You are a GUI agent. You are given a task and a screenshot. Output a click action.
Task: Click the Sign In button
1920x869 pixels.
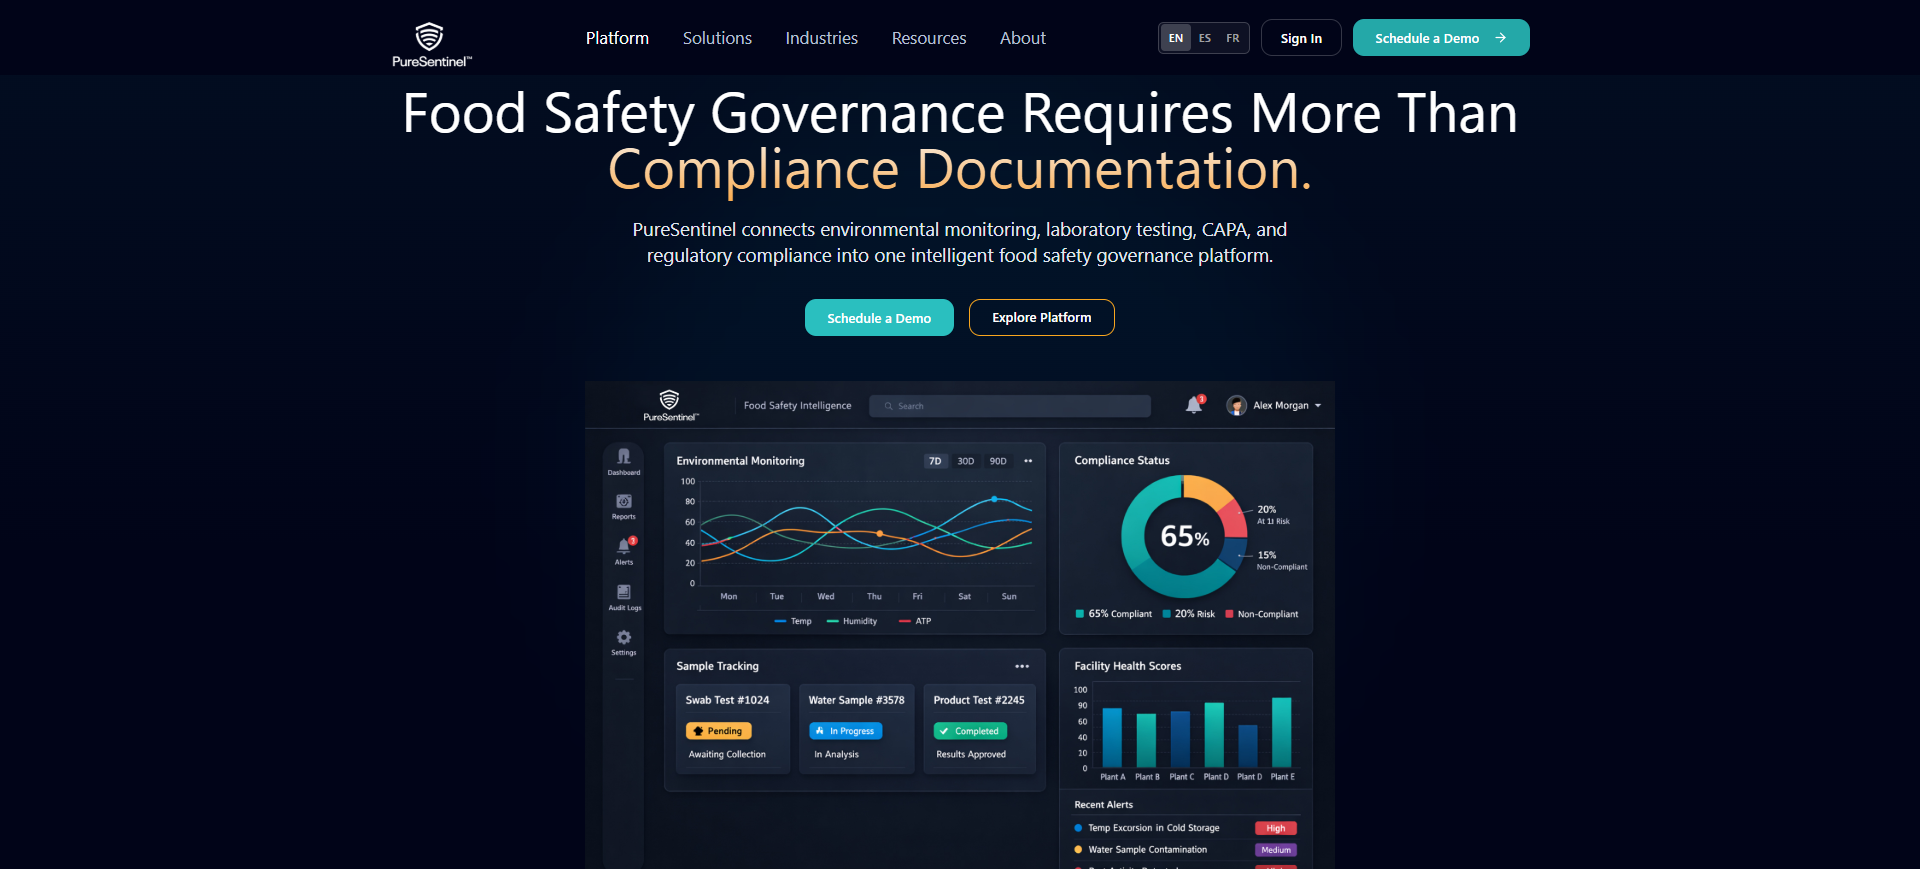coord(1301,38)
